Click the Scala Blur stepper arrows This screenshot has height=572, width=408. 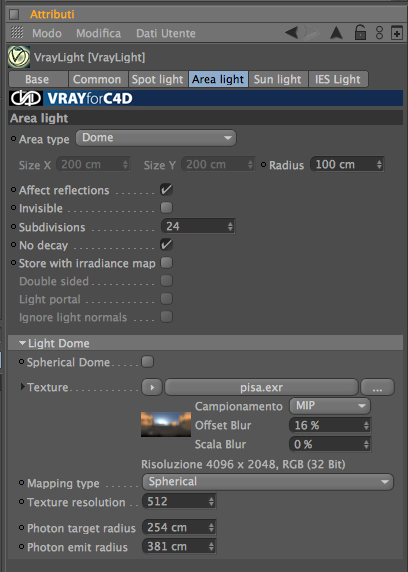click(366, 444)
